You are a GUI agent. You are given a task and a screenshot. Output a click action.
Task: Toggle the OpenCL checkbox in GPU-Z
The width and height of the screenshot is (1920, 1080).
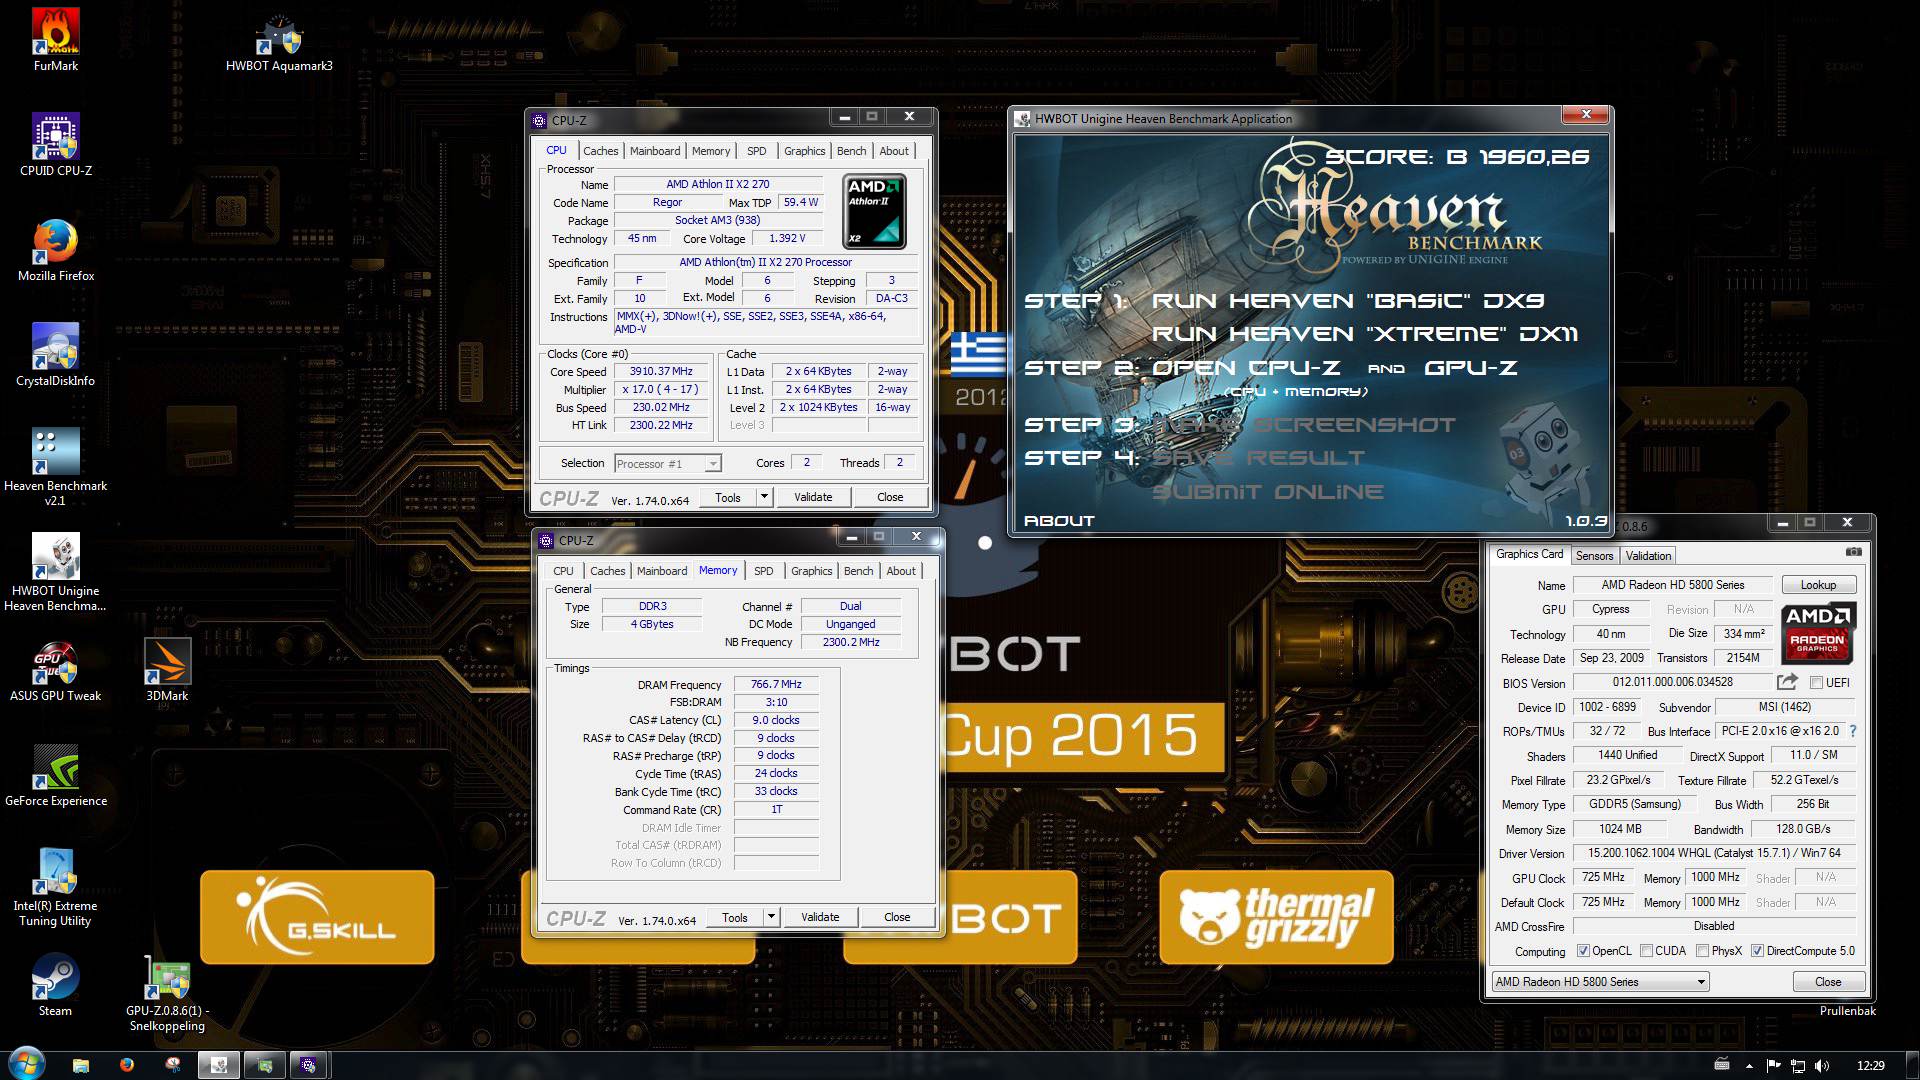click(1583, 951)
